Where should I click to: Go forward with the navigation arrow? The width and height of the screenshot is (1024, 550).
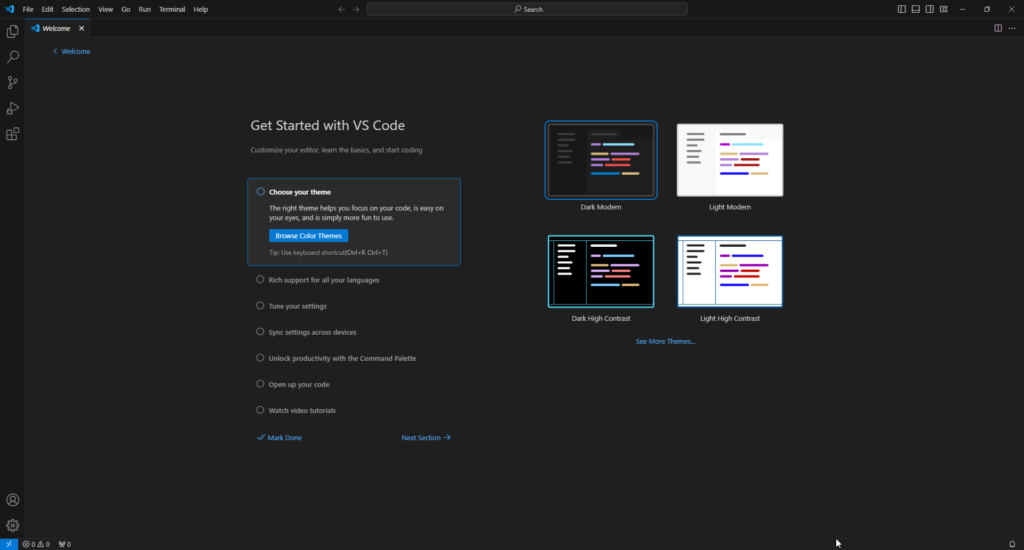point(356,9)
